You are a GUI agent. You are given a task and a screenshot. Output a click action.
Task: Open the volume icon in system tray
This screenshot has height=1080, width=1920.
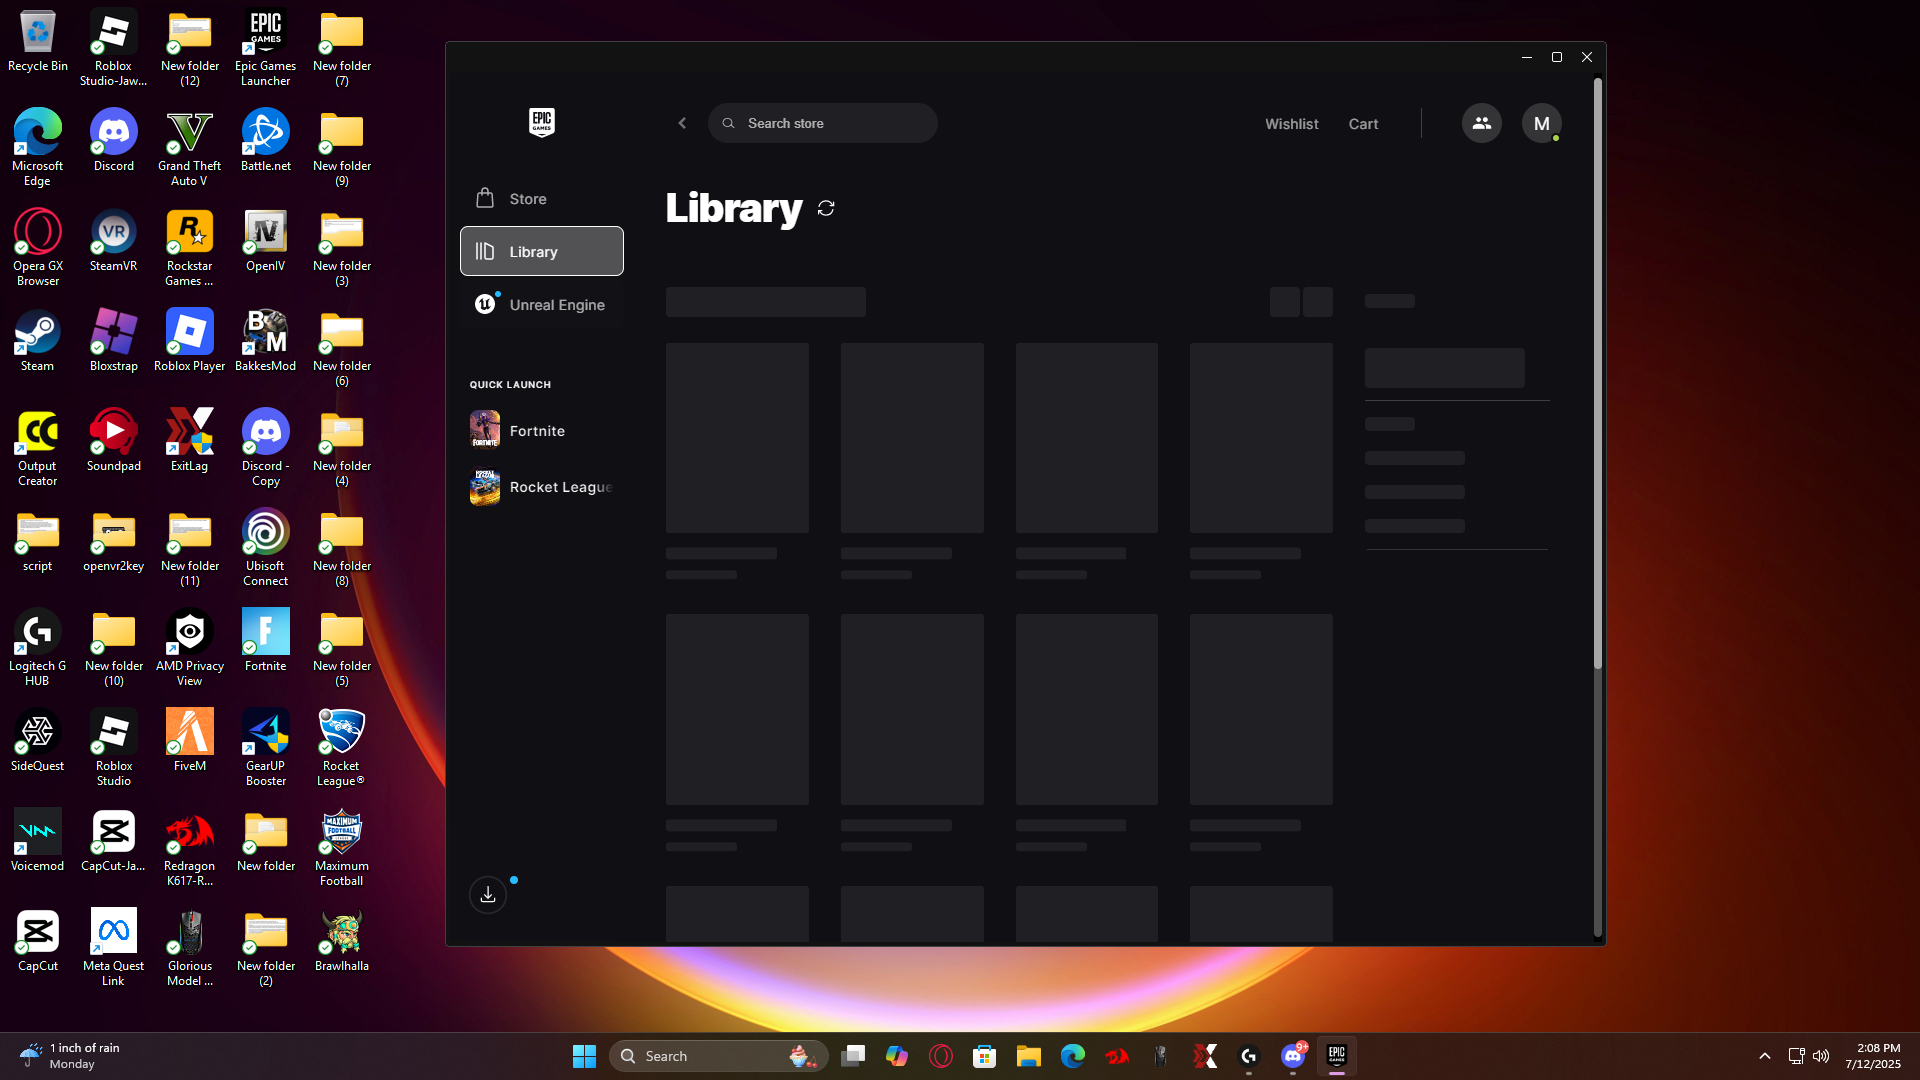(1821, 1056)
